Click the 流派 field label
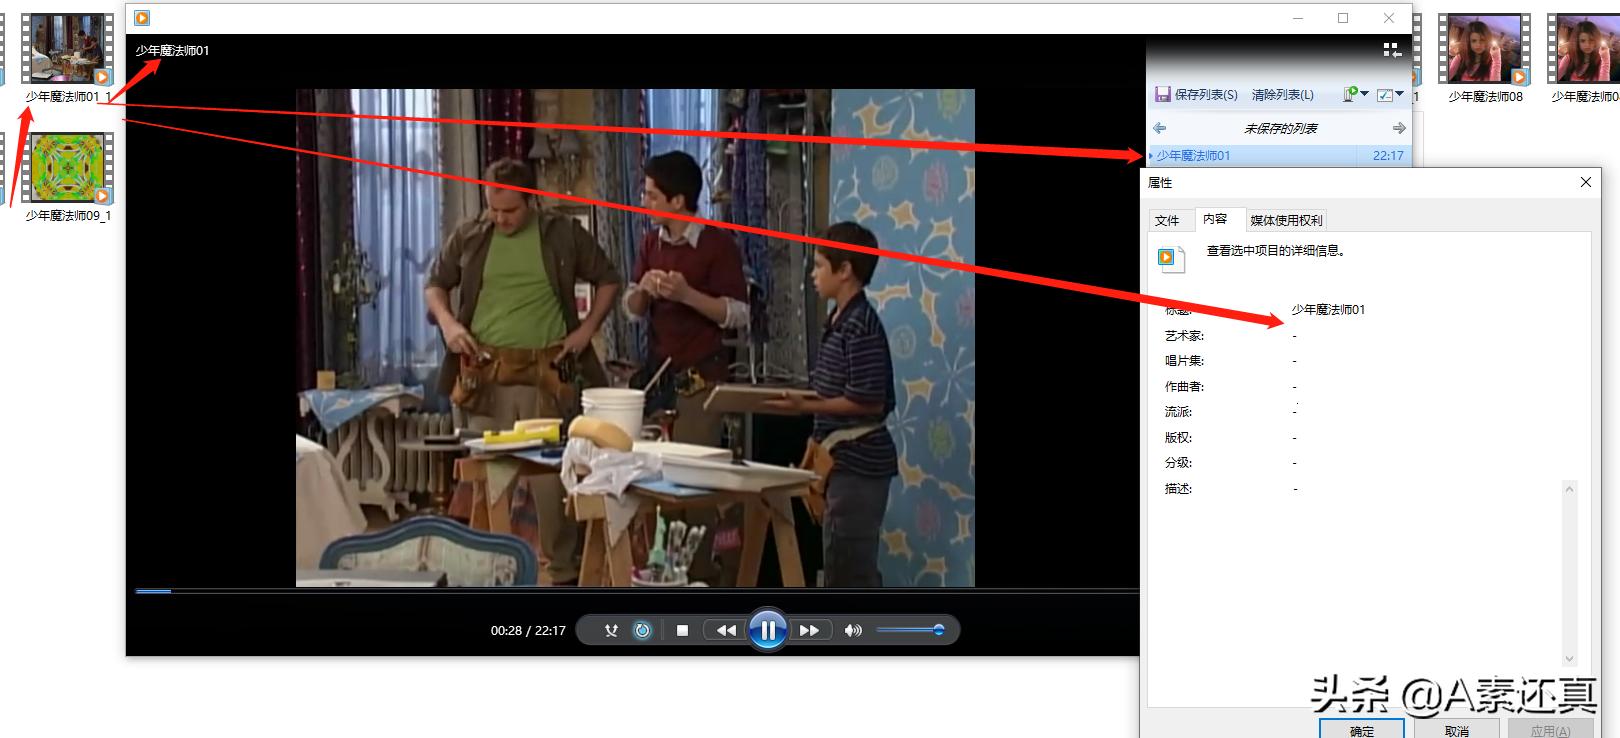1620x738 pixels. (1178, 412)
